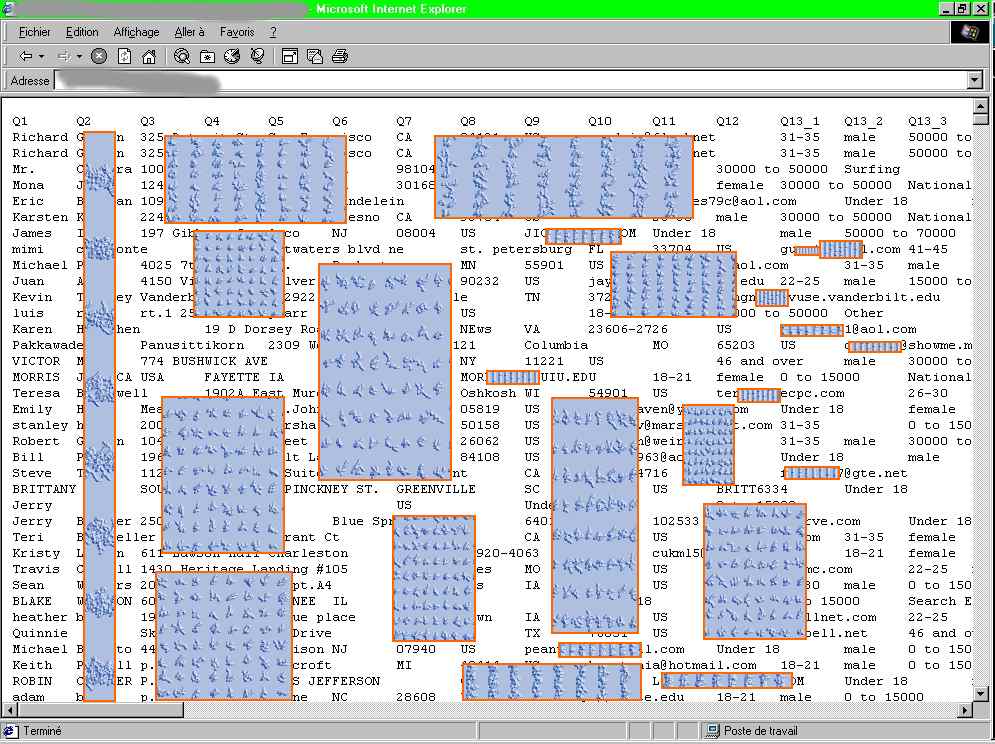The width and height of the screenshot is (995, 744).
Task: Click the horizontal scrollbar thumb
Action: (100, 710)
